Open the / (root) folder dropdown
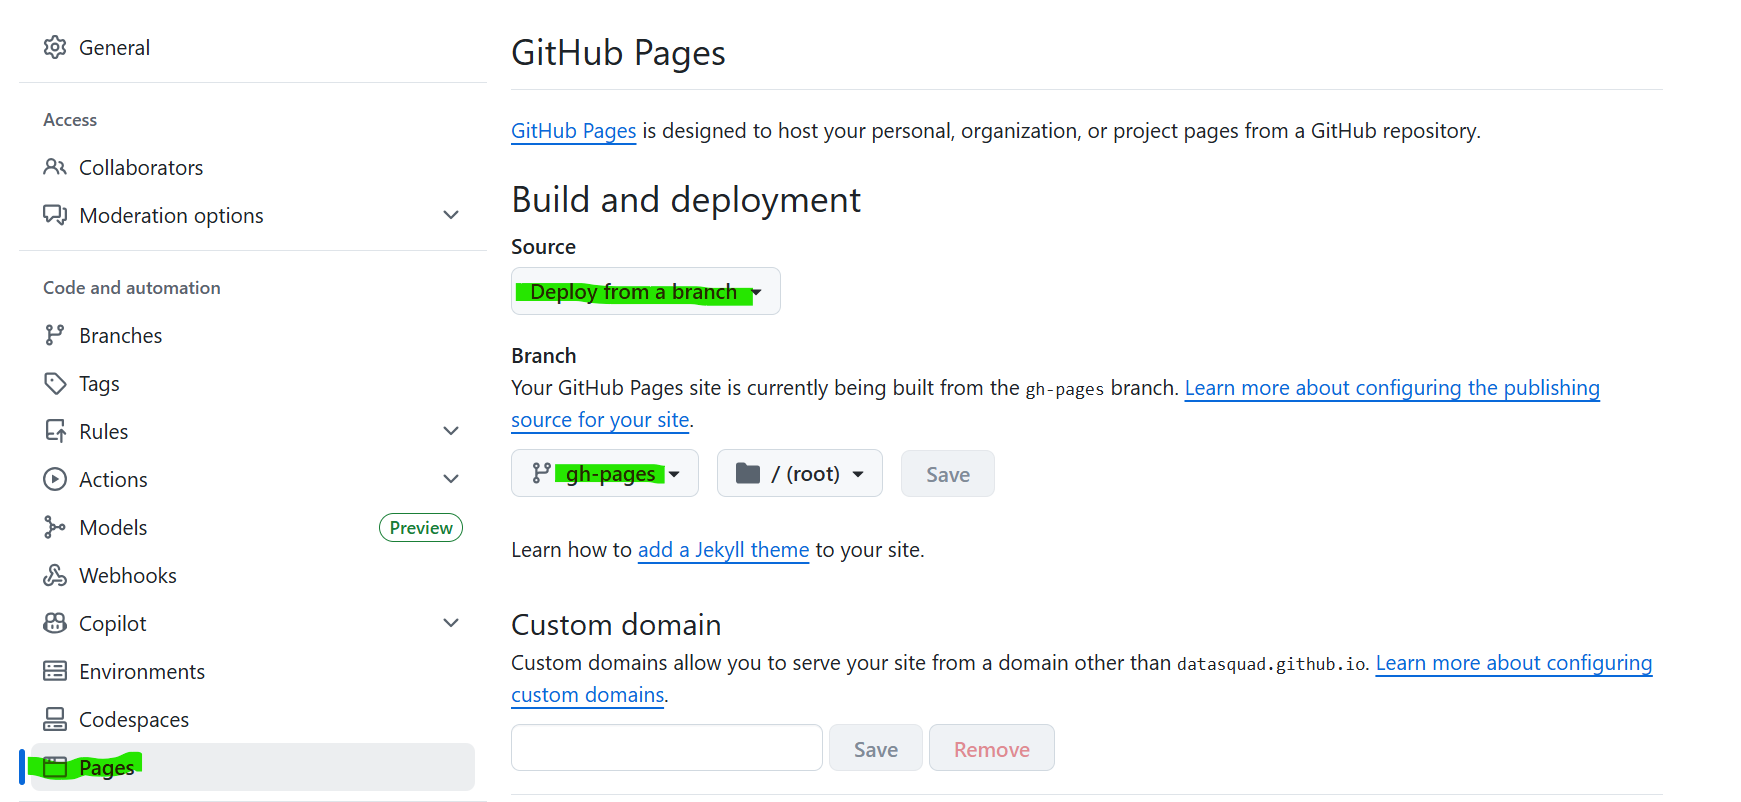1741x802 pixels. (x=799, y=473)
